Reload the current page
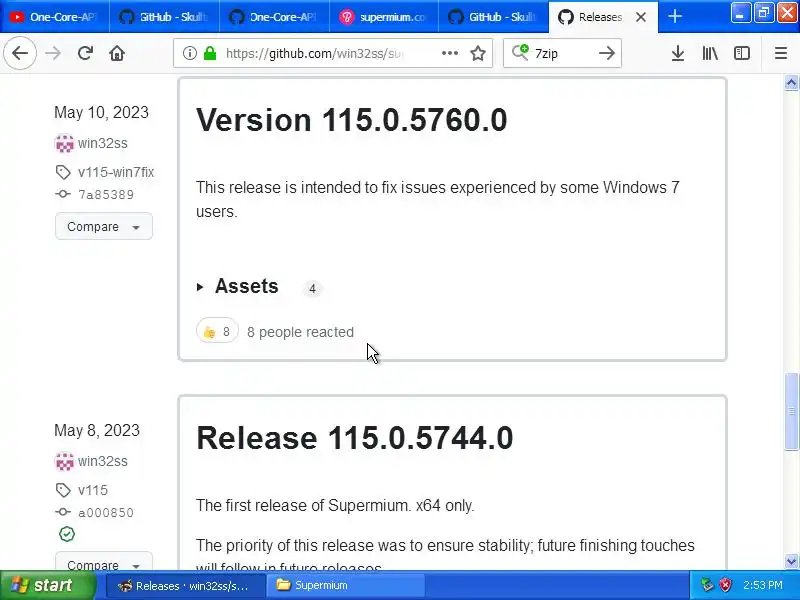This screenshot has height=600, width=800. [85, 53]
